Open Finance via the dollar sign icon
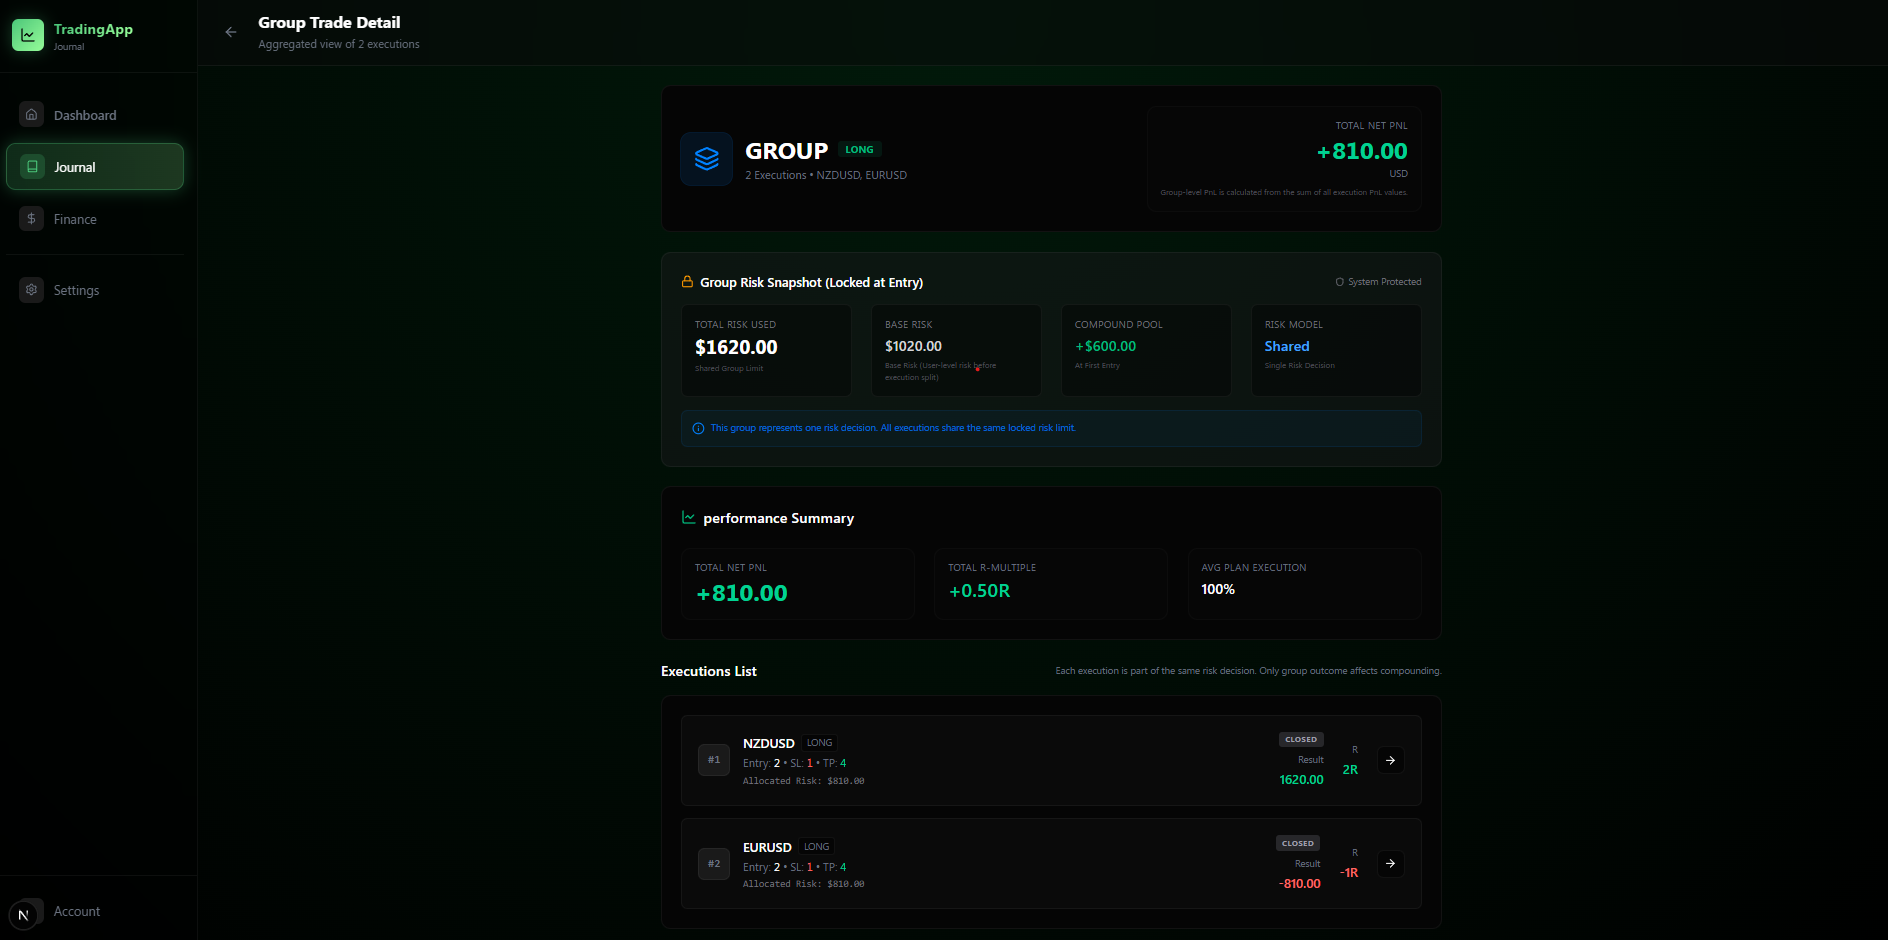This screenshot has width=1888, height=940. tap(31, 218)
